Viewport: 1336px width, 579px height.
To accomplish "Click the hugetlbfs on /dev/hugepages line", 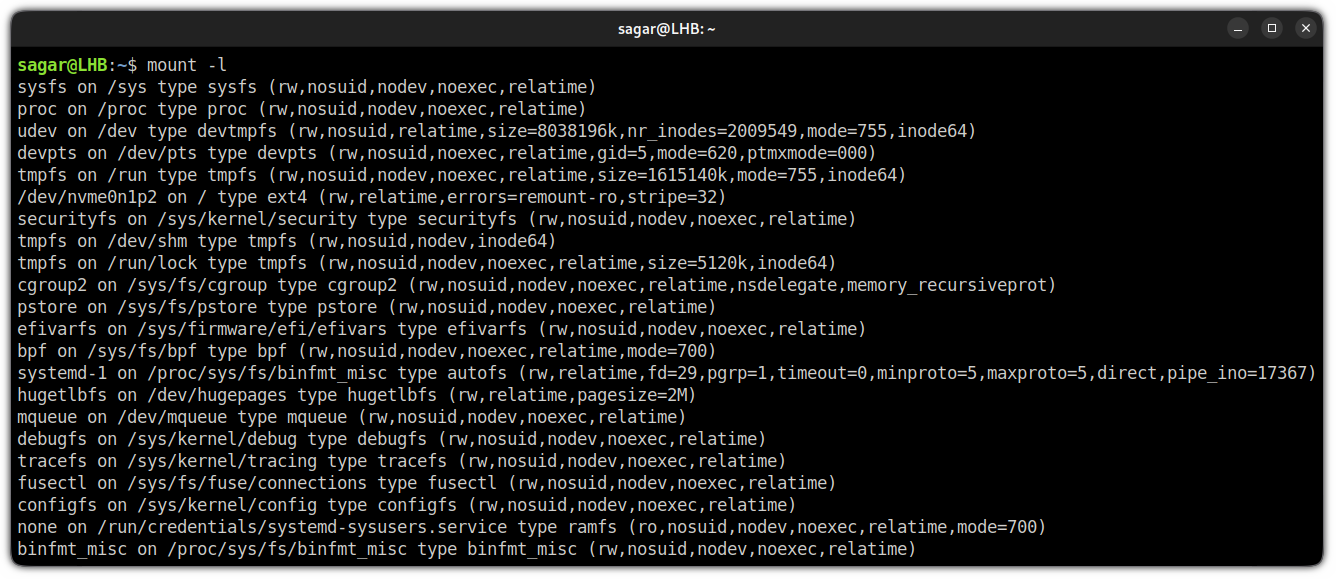I will [357, 395].
